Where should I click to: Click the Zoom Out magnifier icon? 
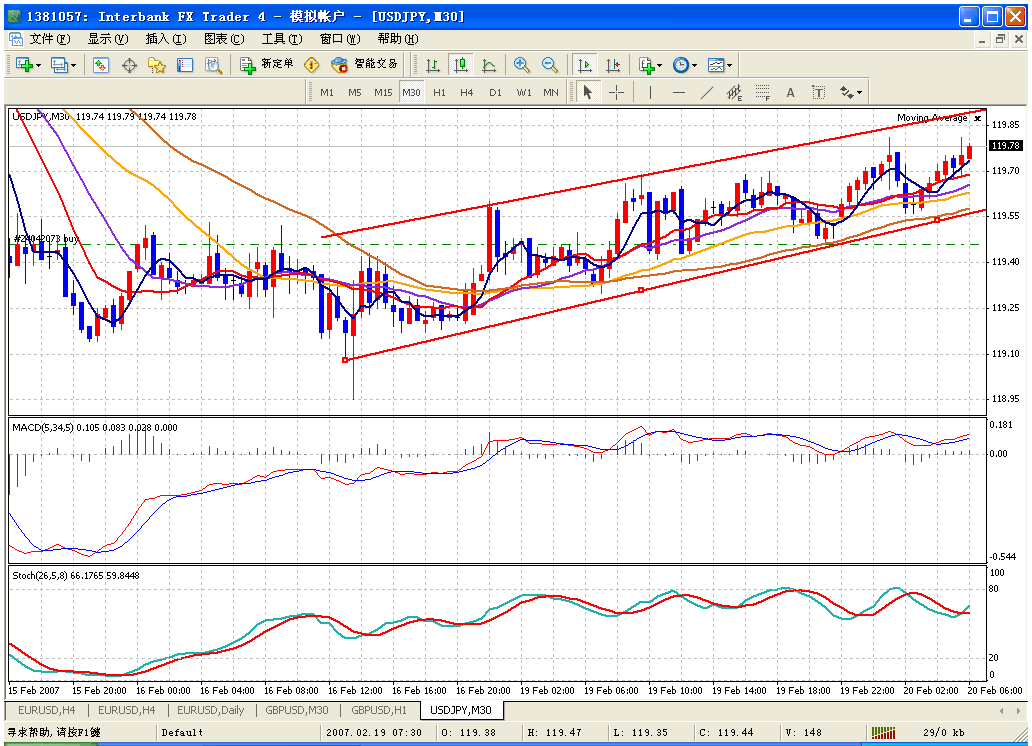[x=549, y=65]
